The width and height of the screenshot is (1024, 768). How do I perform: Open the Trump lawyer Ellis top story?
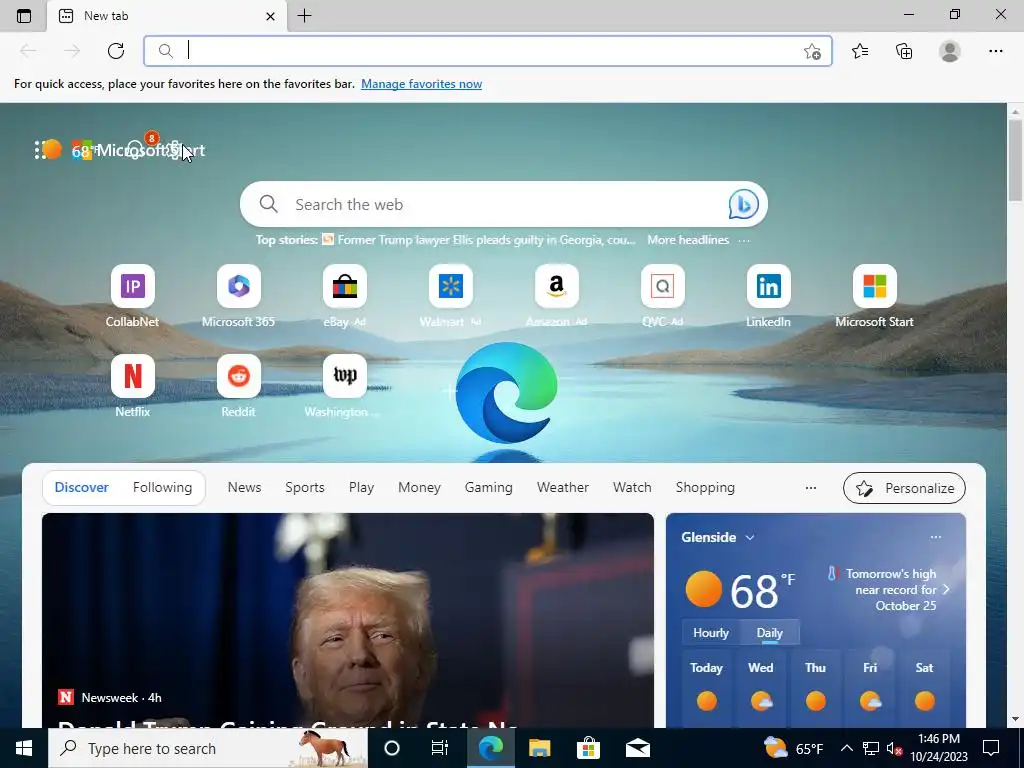pos(486,240)
